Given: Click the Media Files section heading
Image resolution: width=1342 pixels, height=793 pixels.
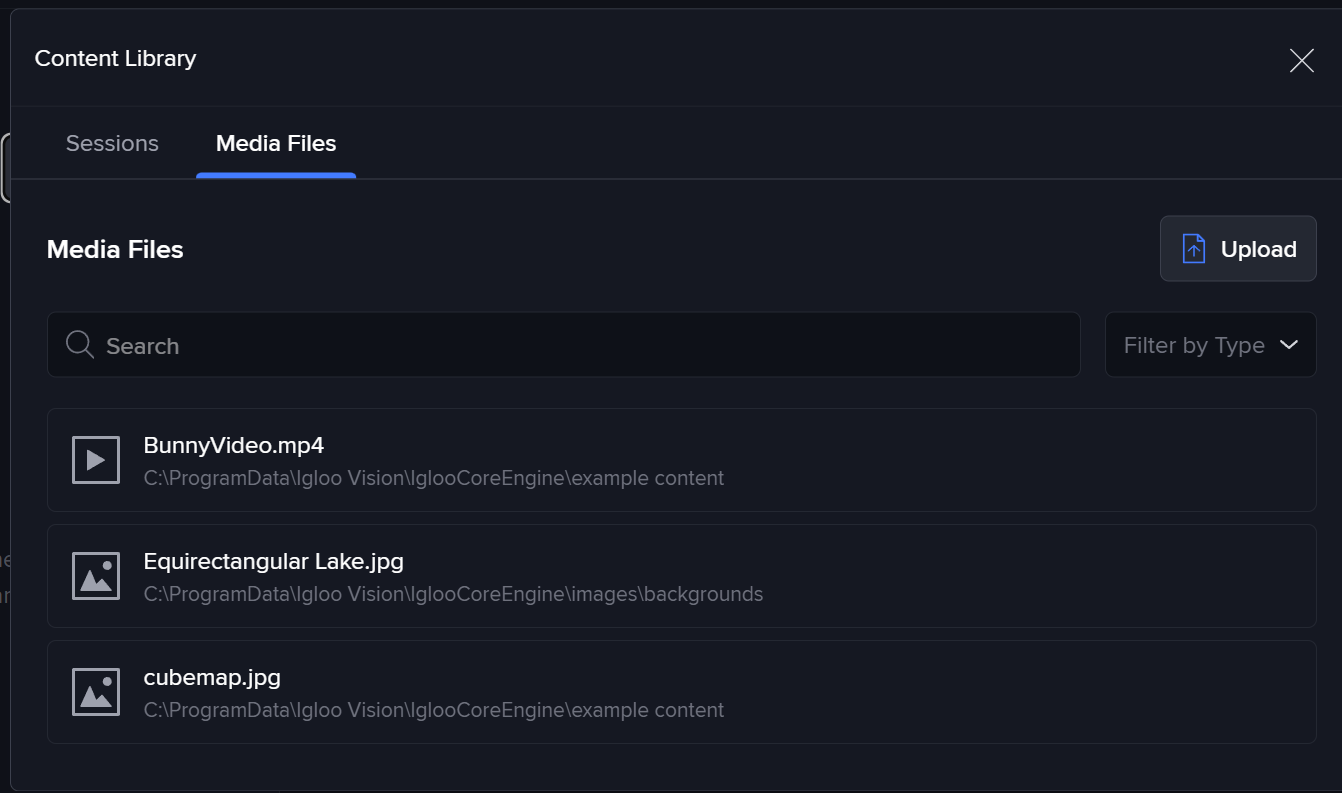Looking at the screenshot, I should [115, 249].
